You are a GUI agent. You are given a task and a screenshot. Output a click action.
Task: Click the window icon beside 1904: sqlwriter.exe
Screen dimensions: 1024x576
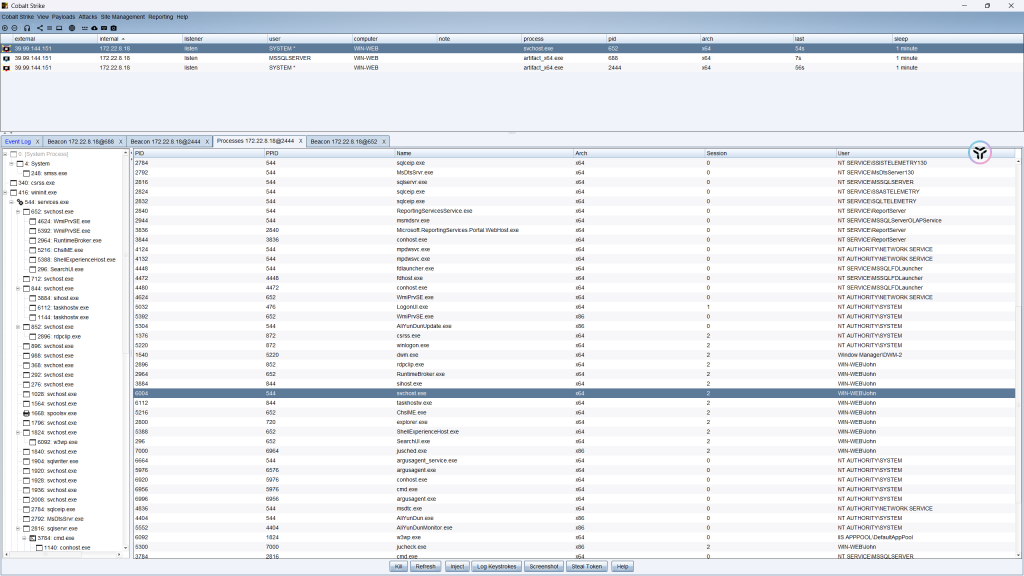[x=26, y=461]
